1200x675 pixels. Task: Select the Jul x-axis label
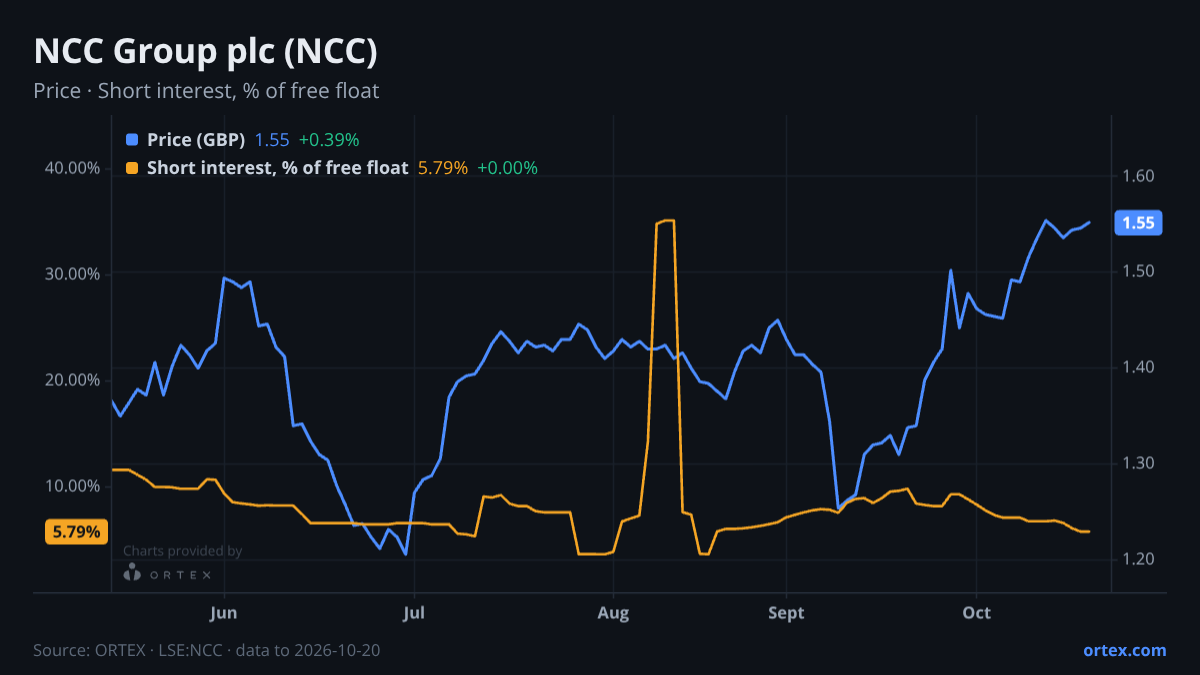tap(414, 612)
